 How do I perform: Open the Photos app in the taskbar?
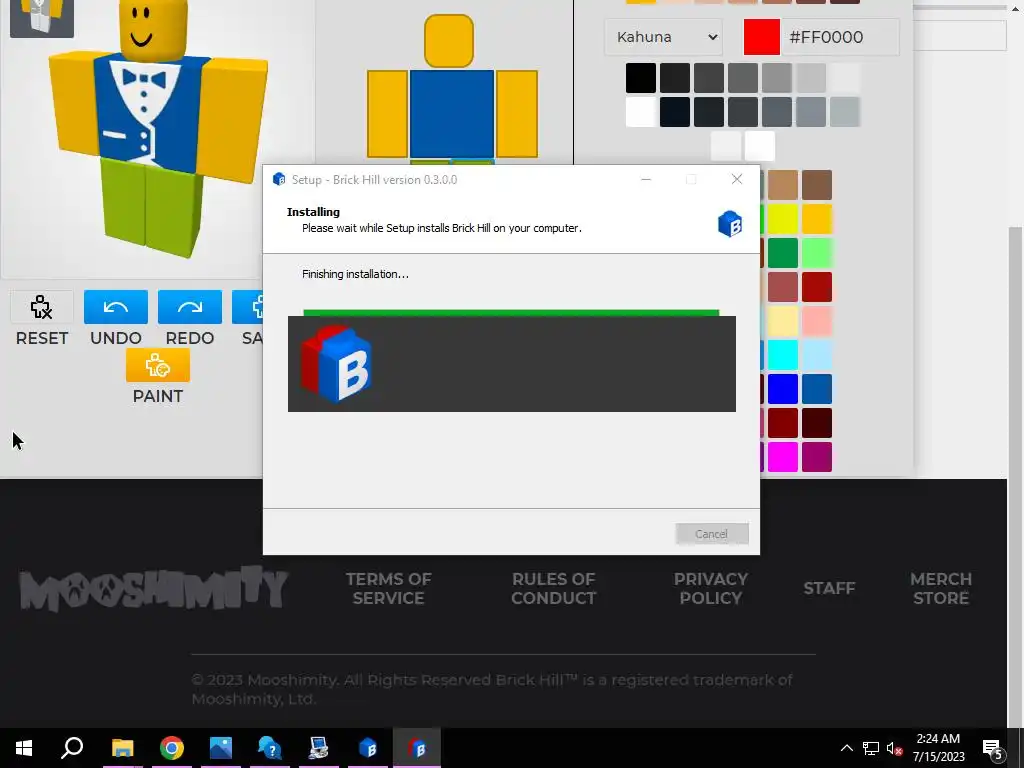point(221,748)
